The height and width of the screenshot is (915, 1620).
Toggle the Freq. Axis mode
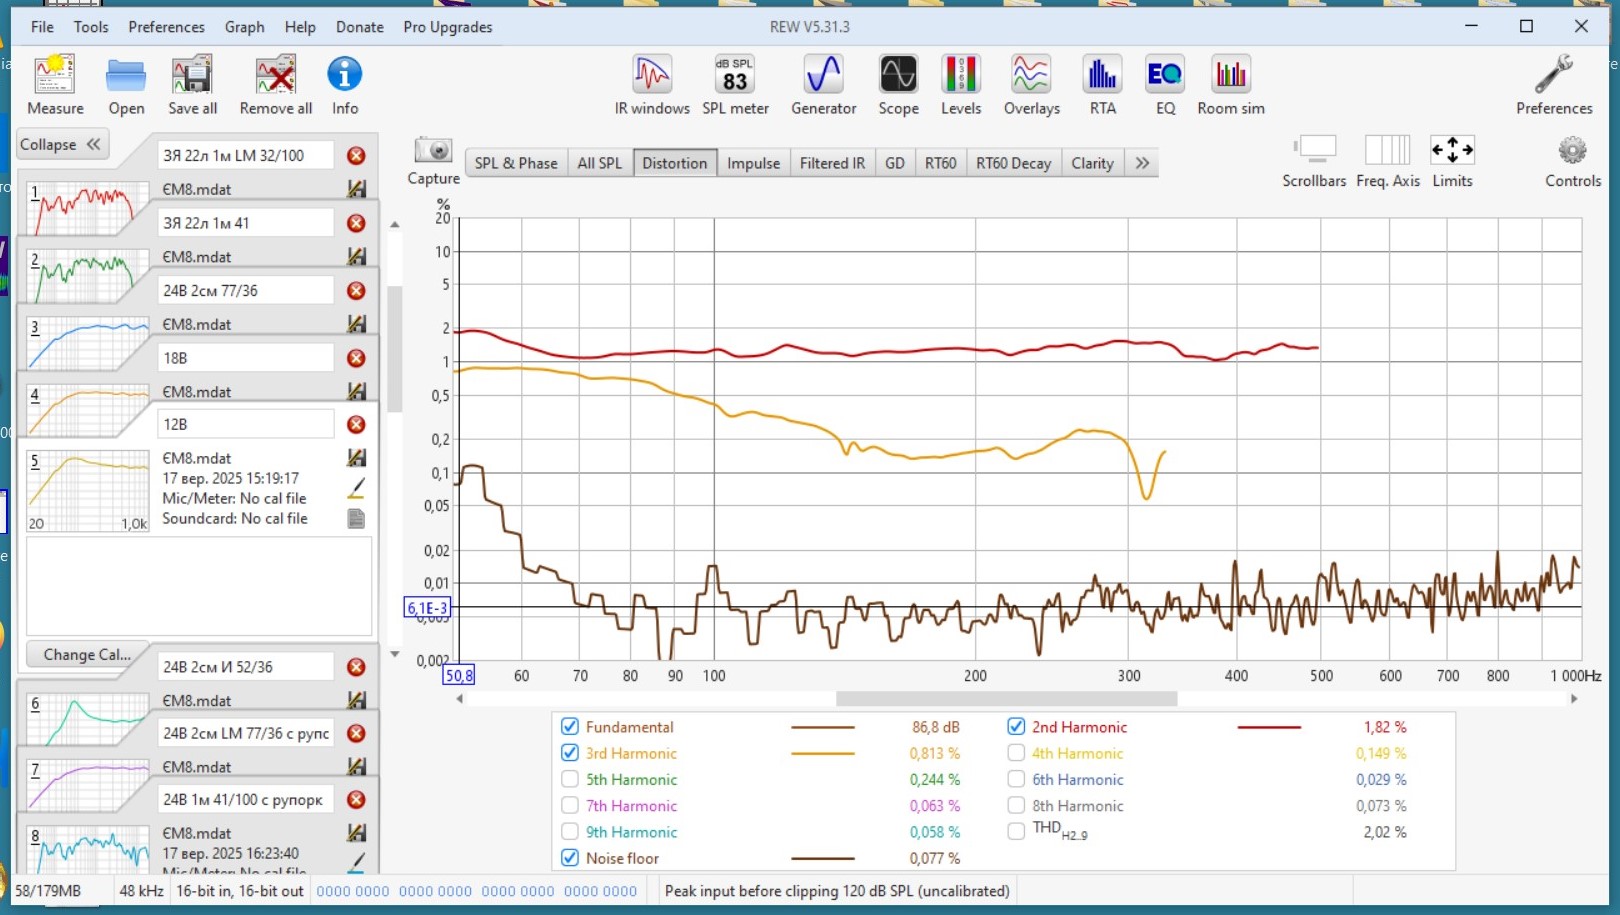click(x=1388, y=161)
